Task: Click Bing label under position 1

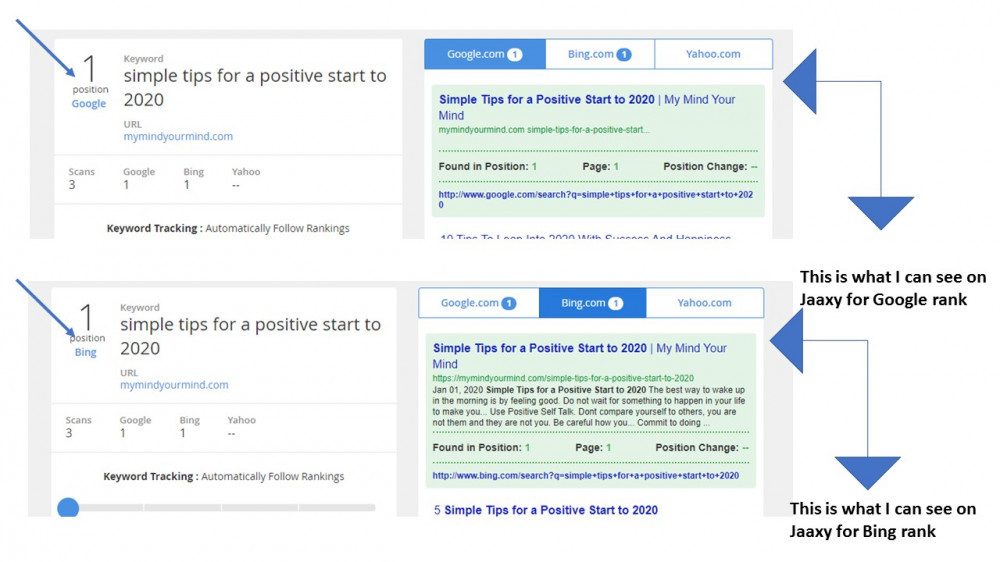Action: point(85,352)
